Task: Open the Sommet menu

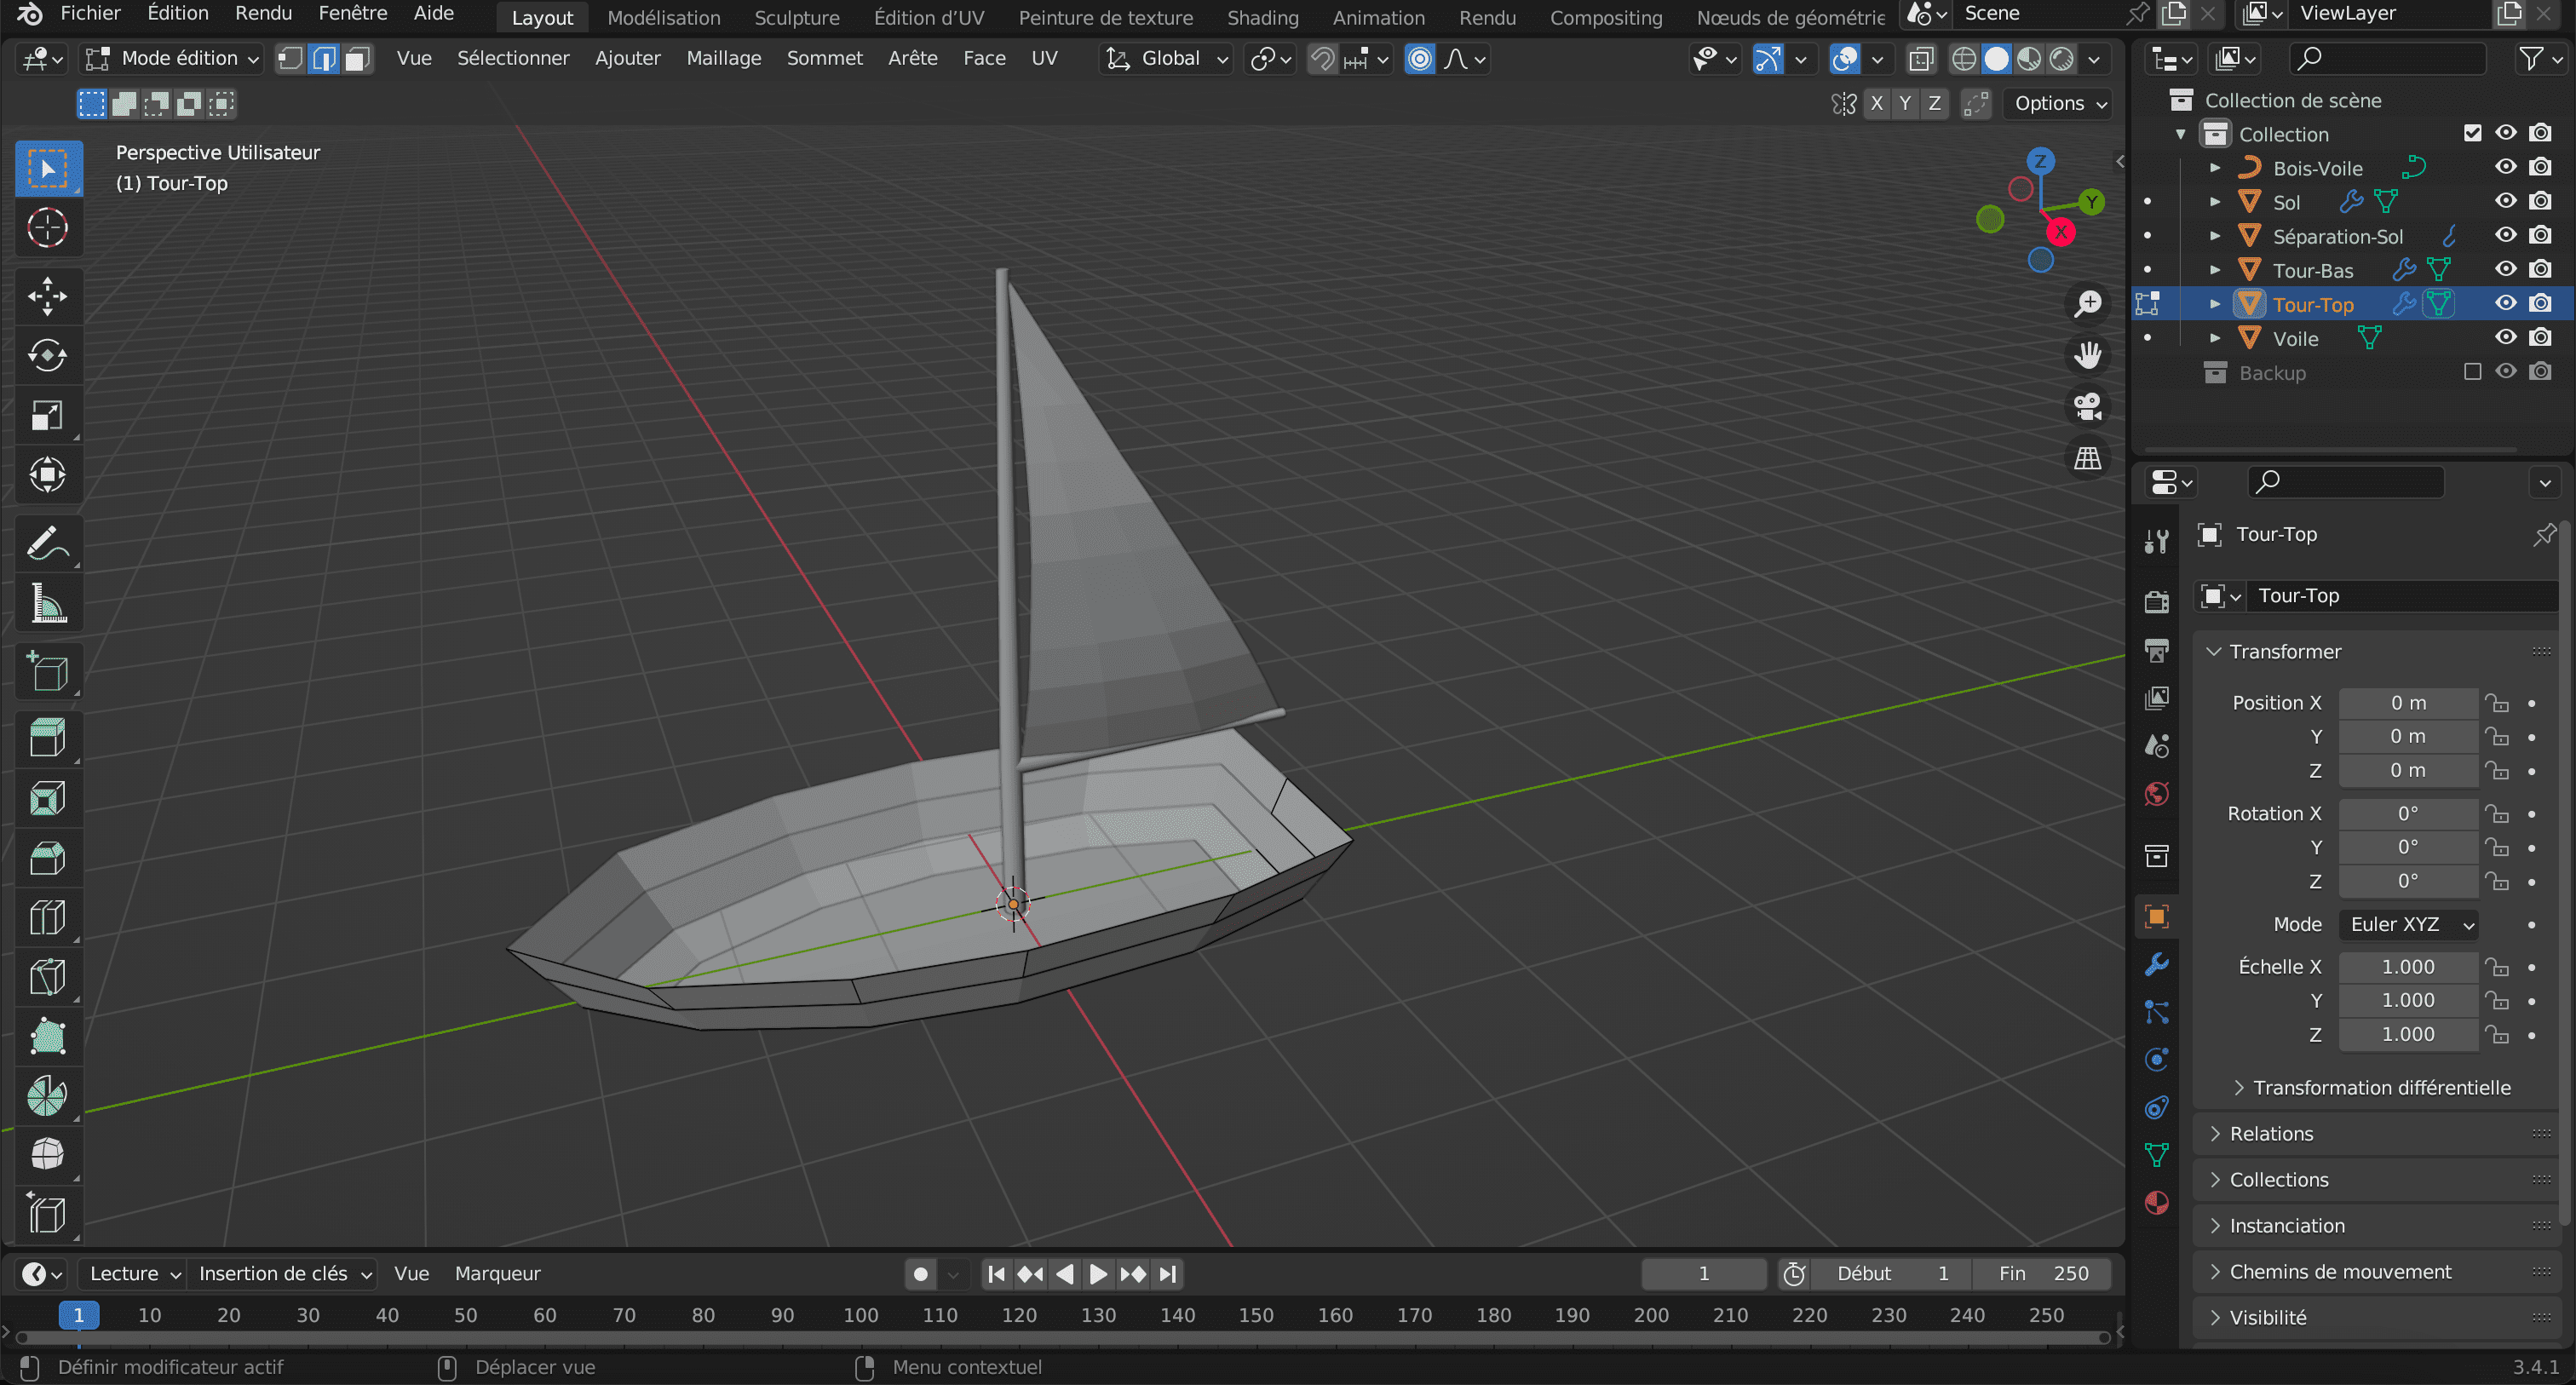Action: 825,59
